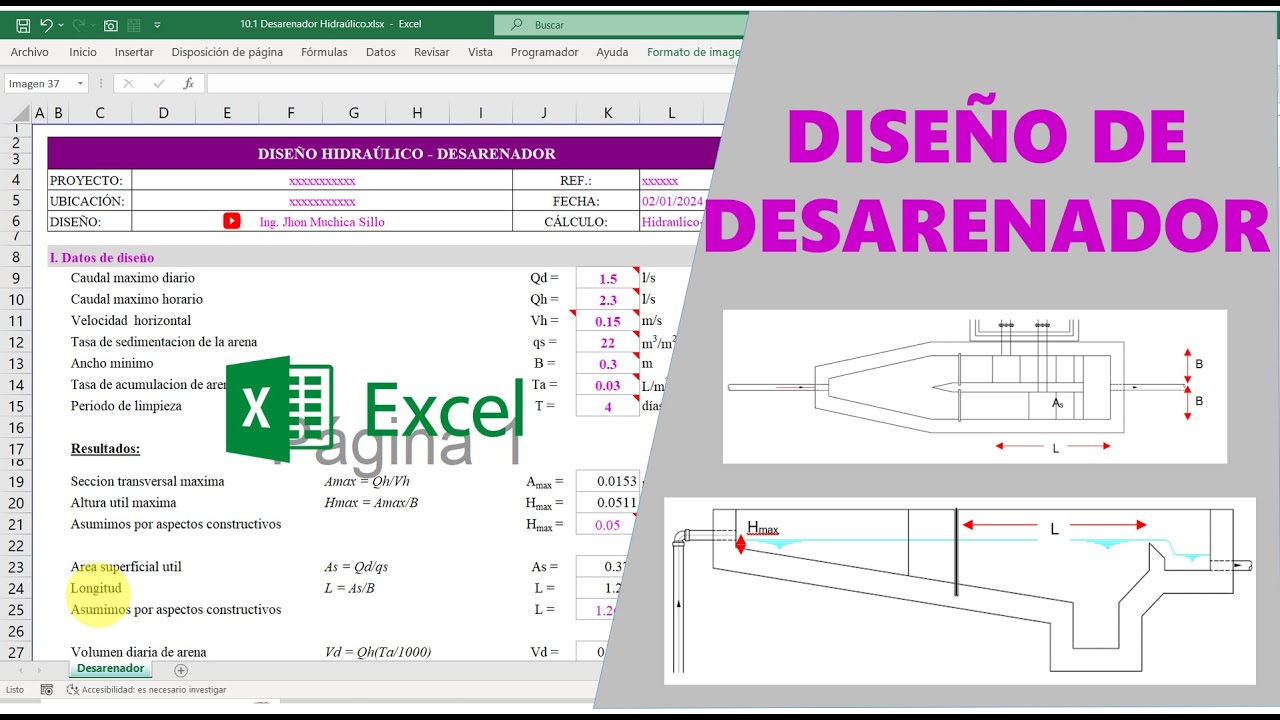Click the camera icon in the Quick Access Toolbar
This screenshot has height=720, width=1280.
[x=110, y=24]
